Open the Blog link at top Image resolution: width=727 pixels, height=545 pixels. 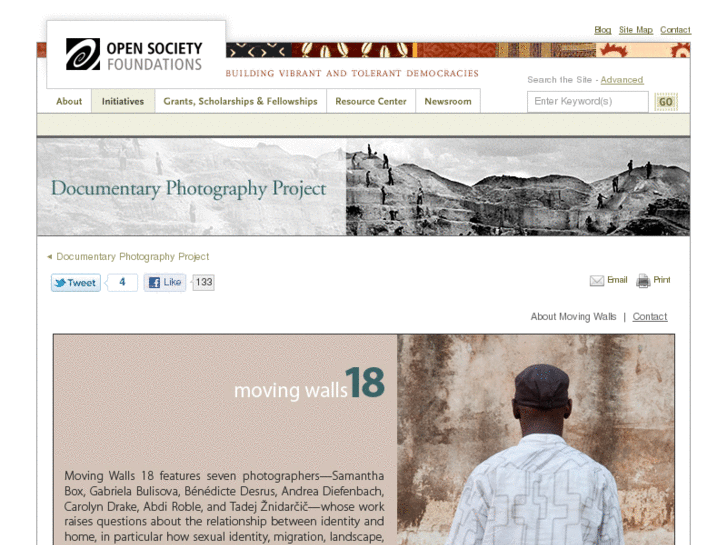[x=602, y=30]
